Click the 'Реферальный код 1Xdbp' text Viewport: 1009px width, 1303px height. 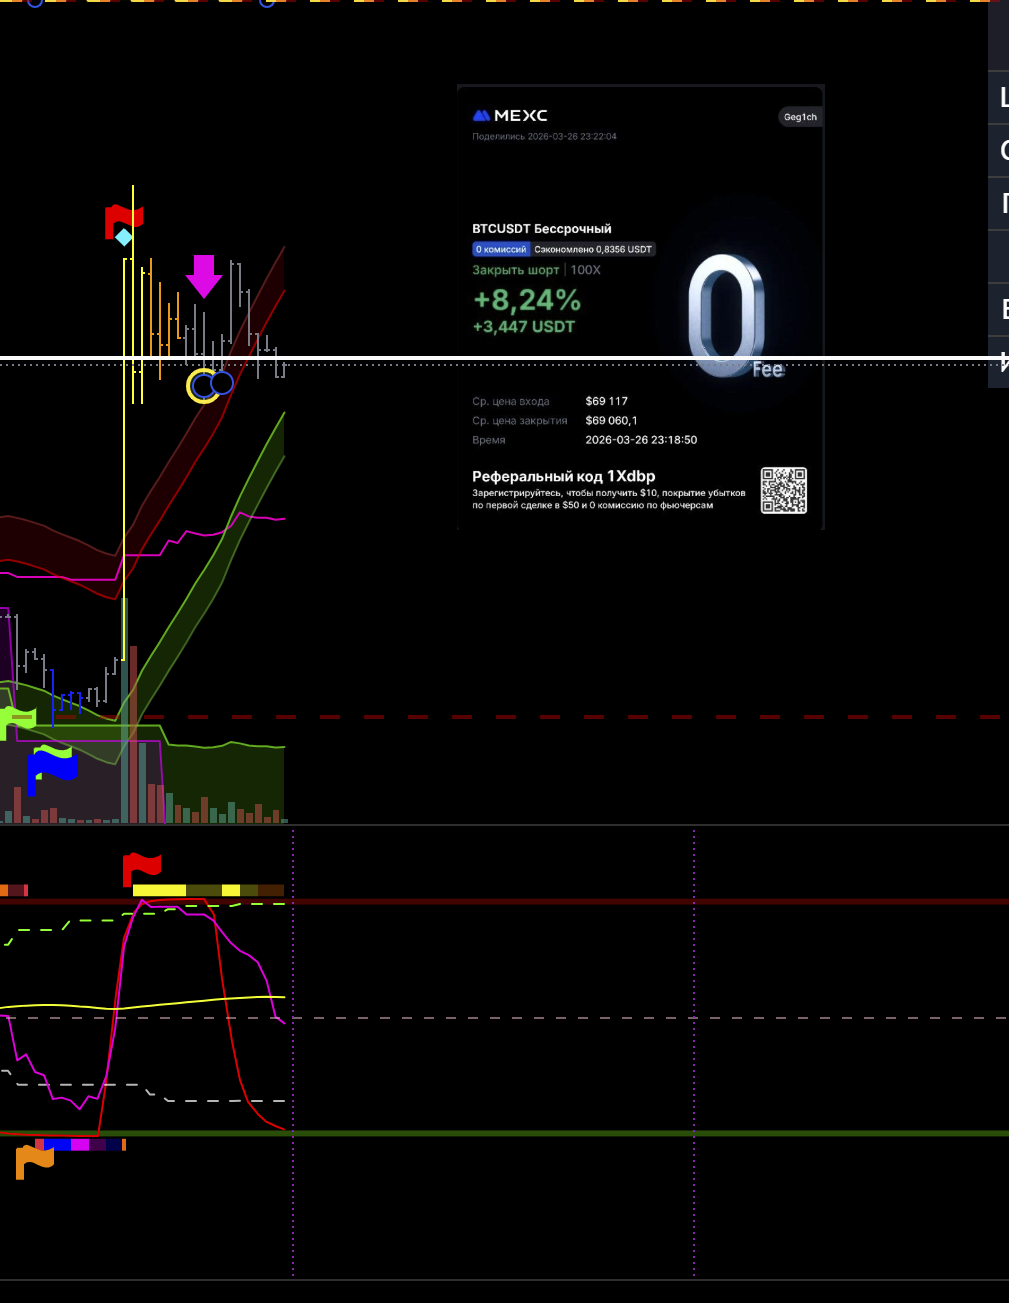563,476
